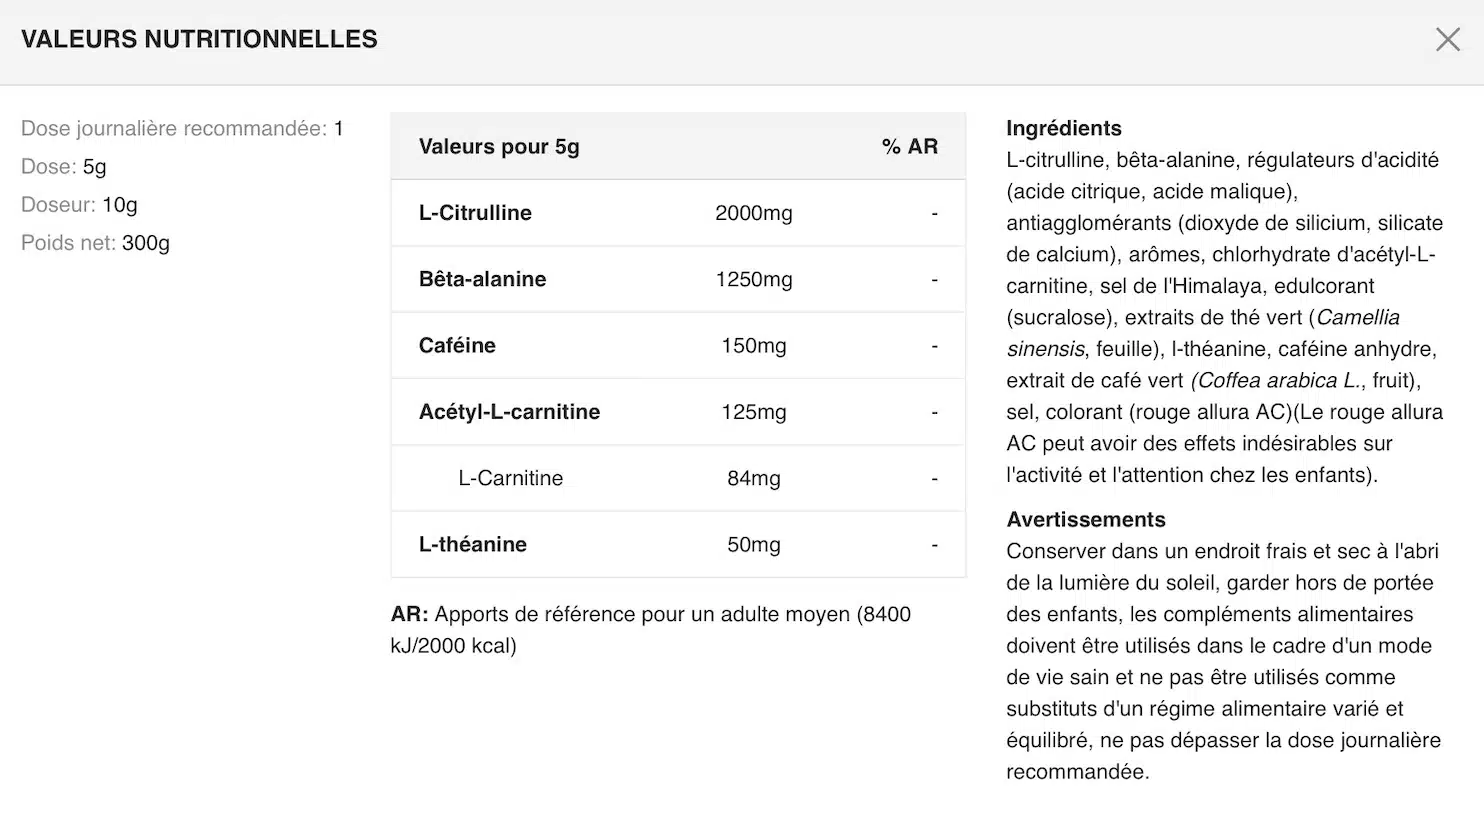1484x822 pixels.
Task: Click the 'Valeurs pour 5g' column header
Action: coord(499,147)
